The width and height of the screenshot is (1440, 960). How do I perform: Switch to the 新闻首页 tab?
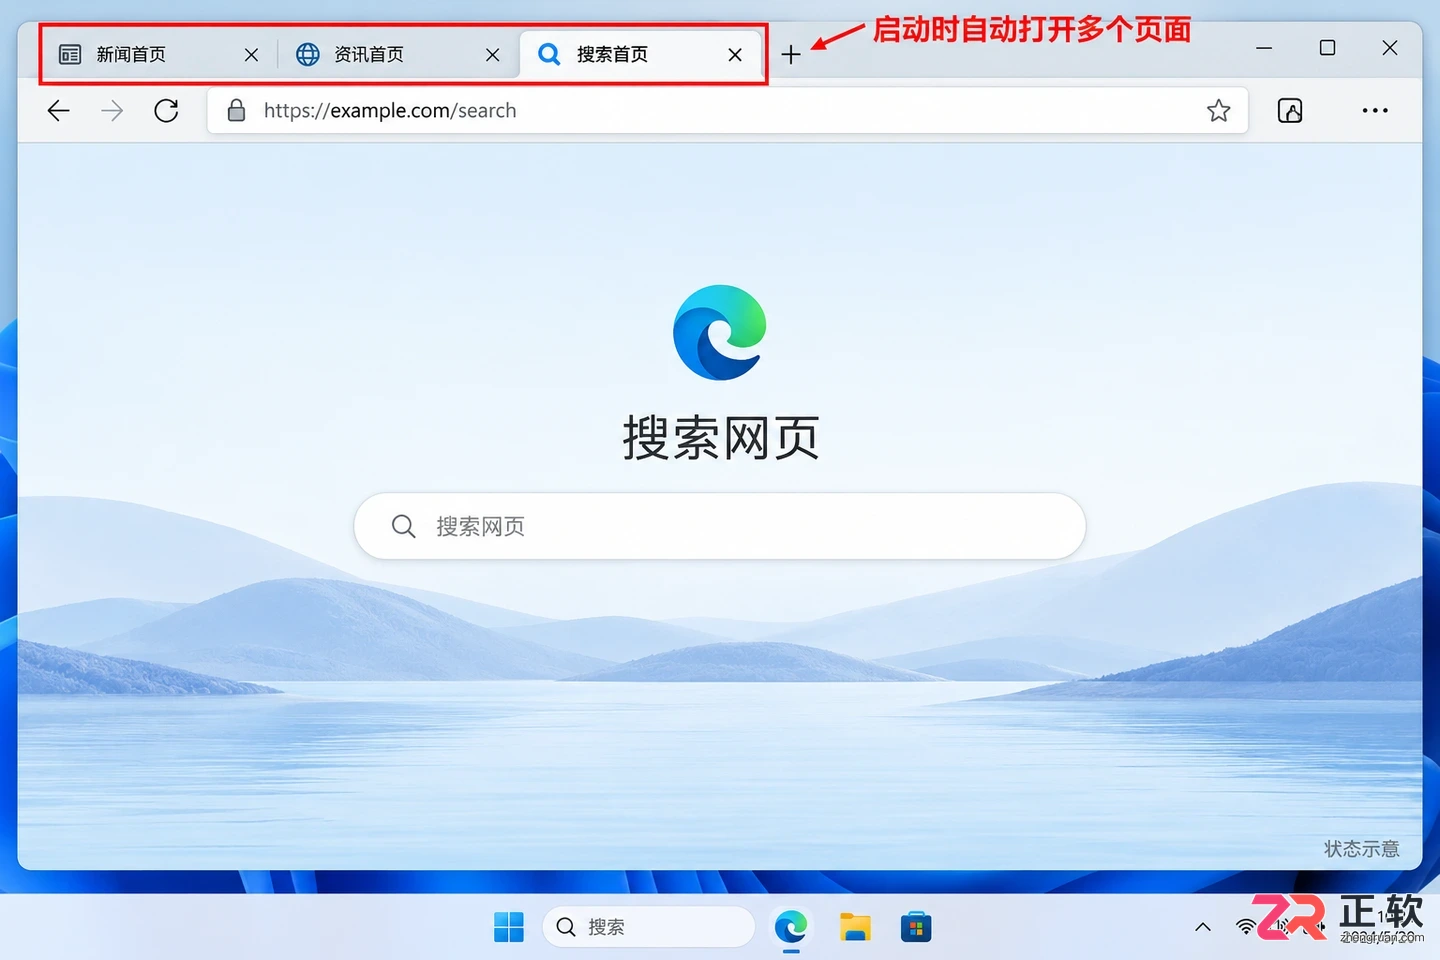coord(158,54)
